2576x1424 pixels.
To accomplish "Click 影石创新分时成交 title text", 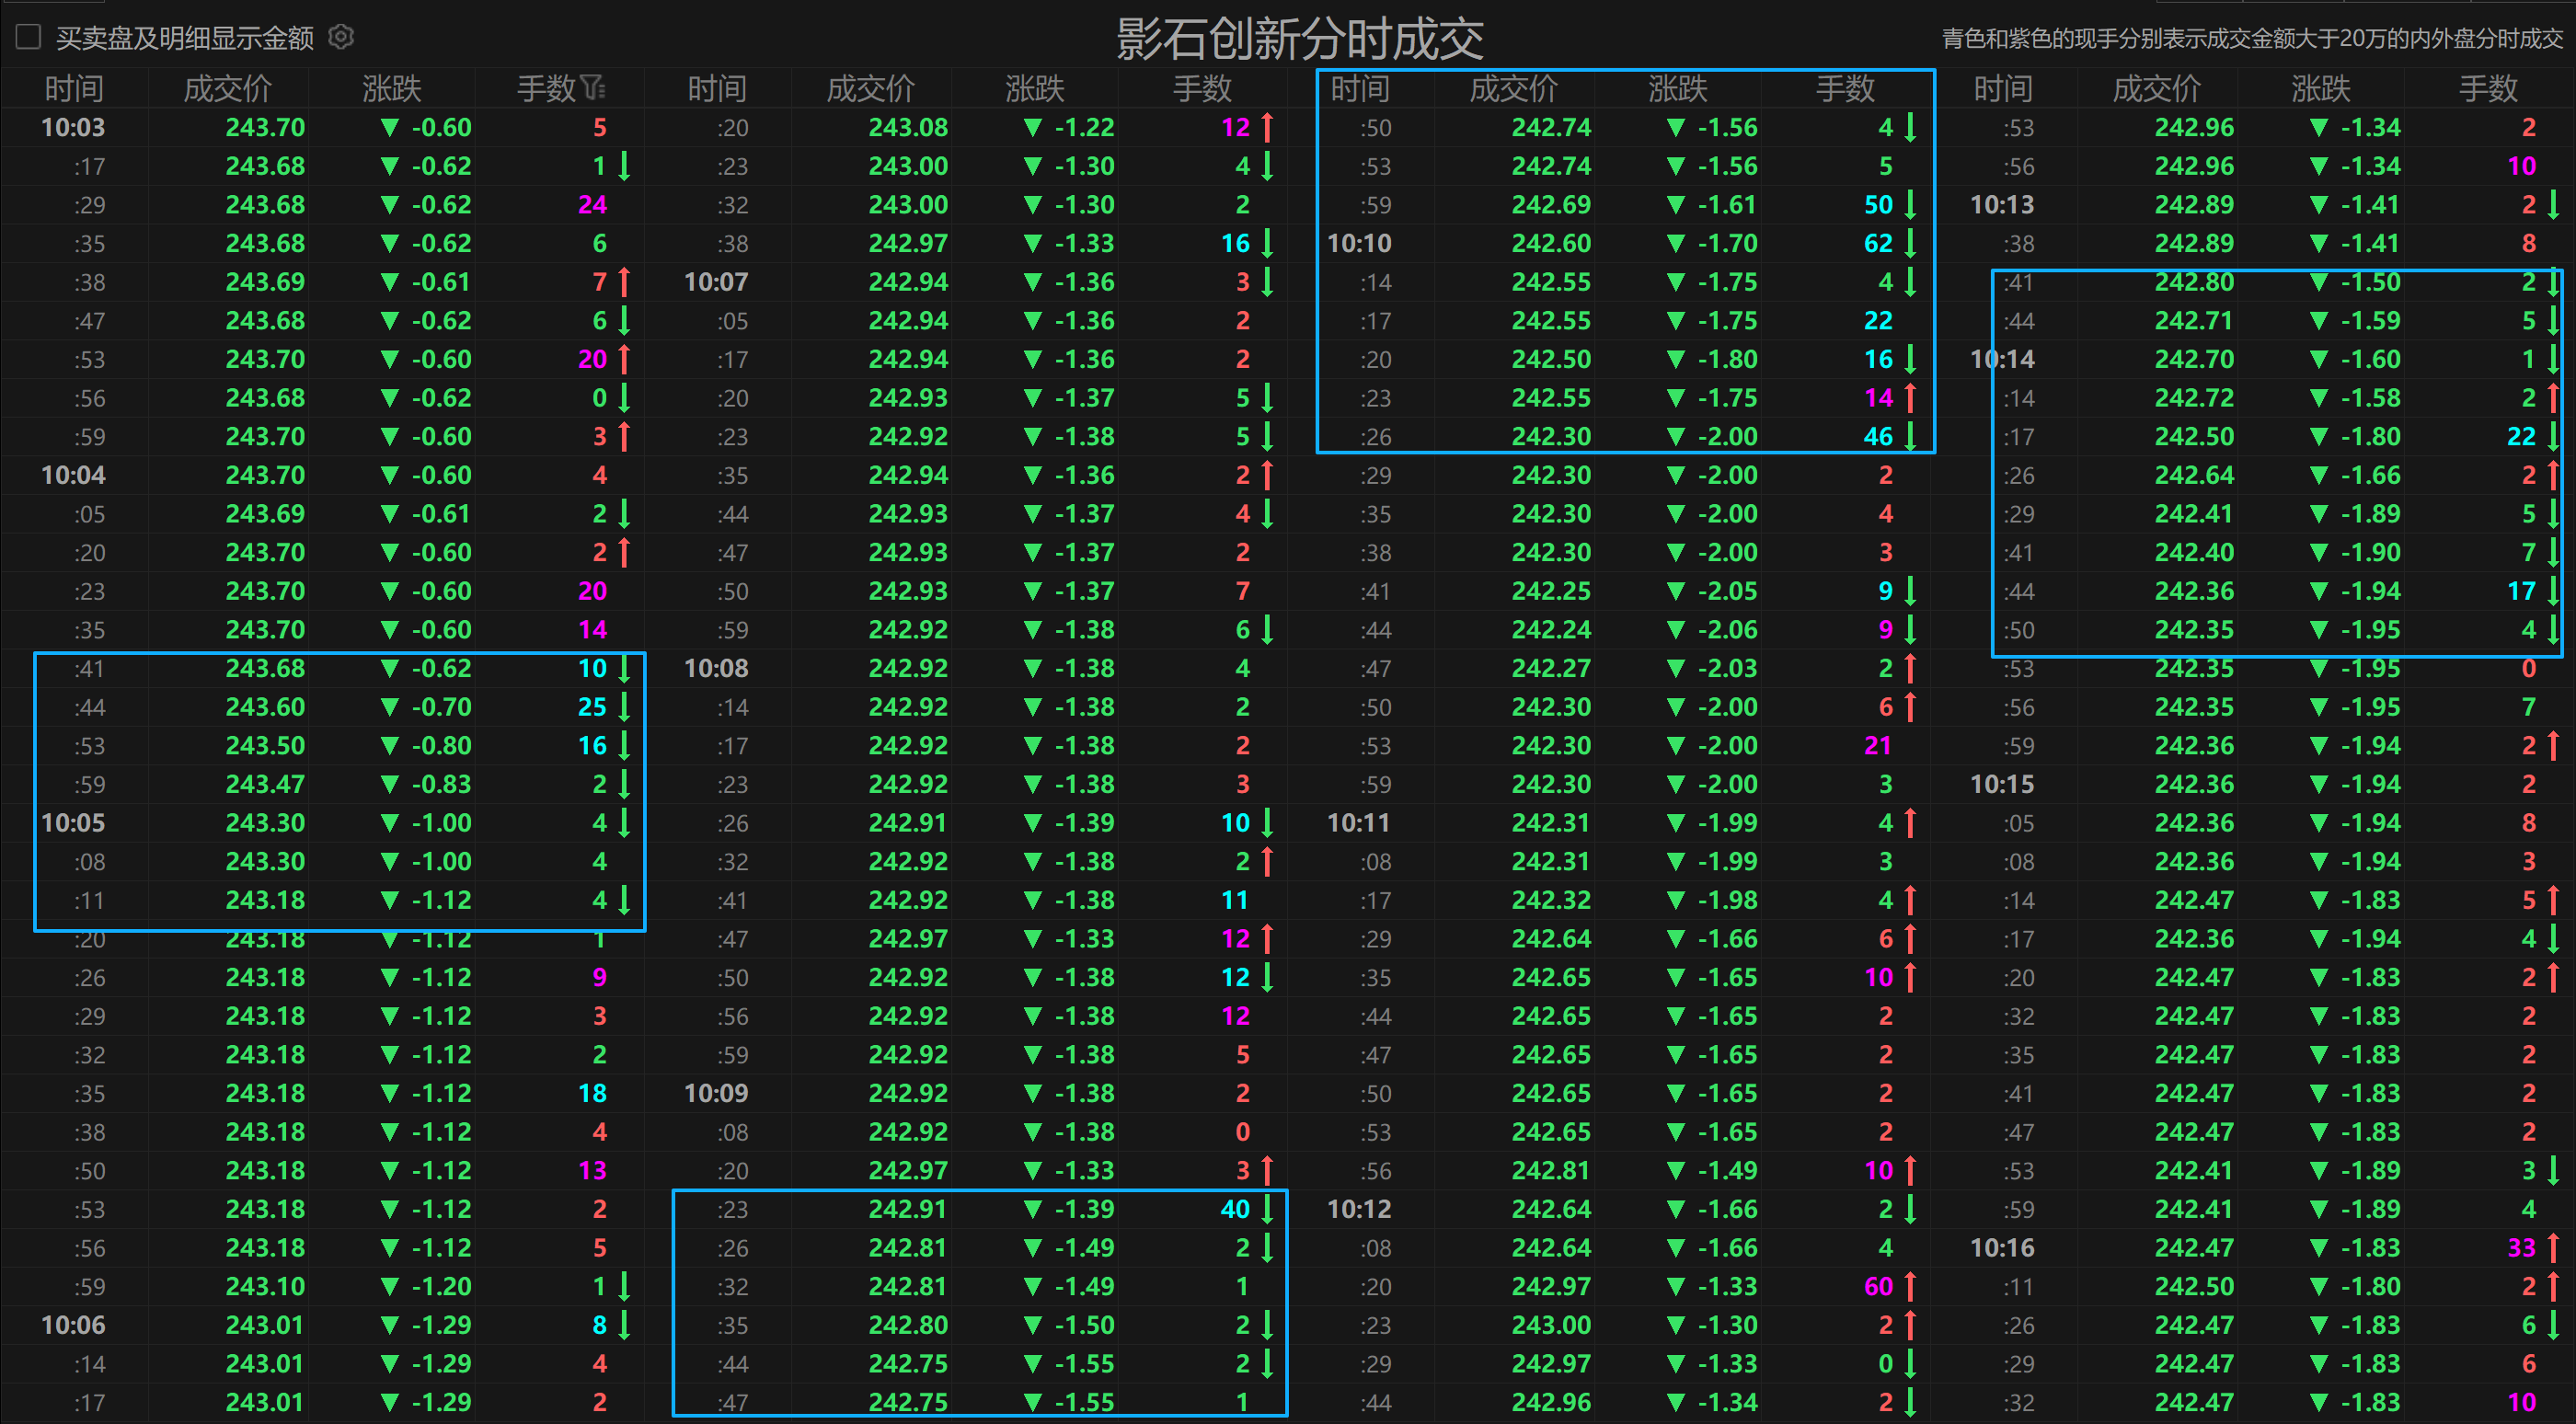I will (1299, 38).
